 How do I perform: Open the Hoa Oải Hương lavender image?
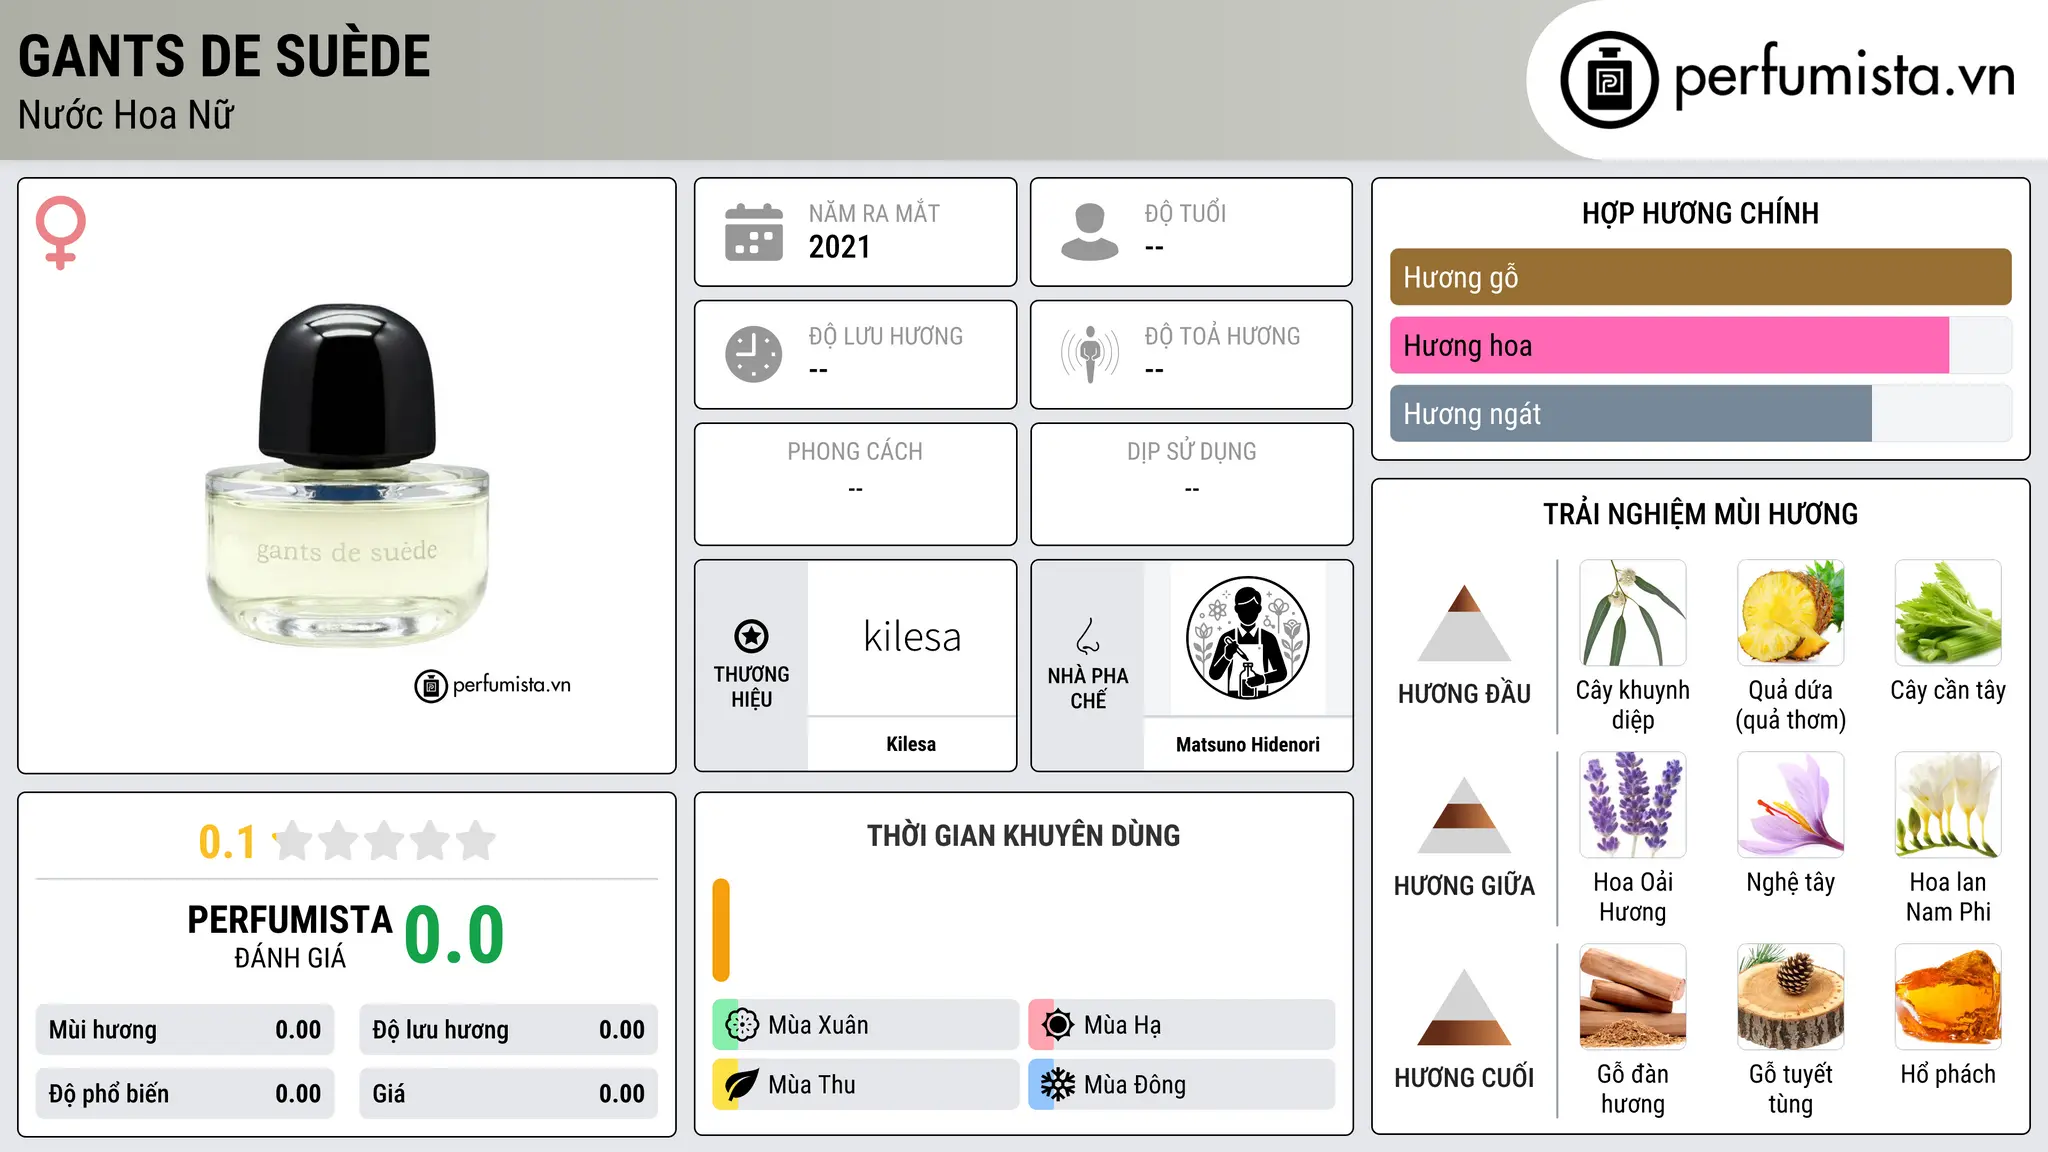pos(1633,805)
